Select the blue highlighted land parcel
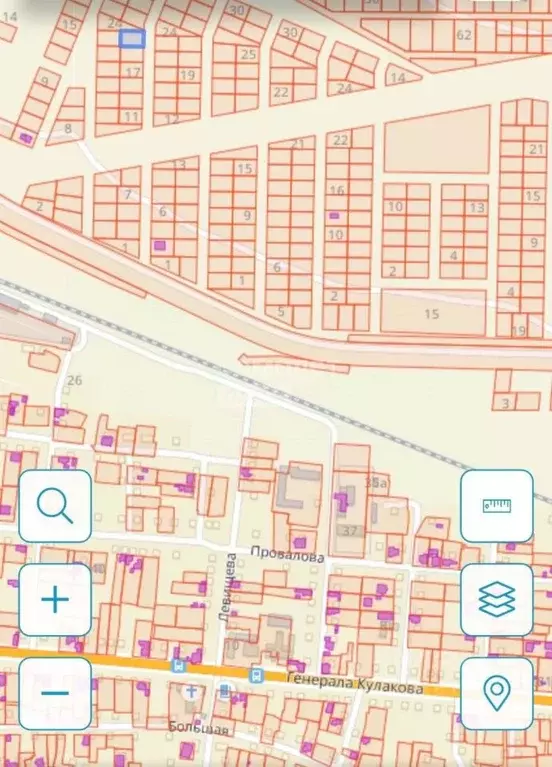The image size is (552, 767). 132,39
